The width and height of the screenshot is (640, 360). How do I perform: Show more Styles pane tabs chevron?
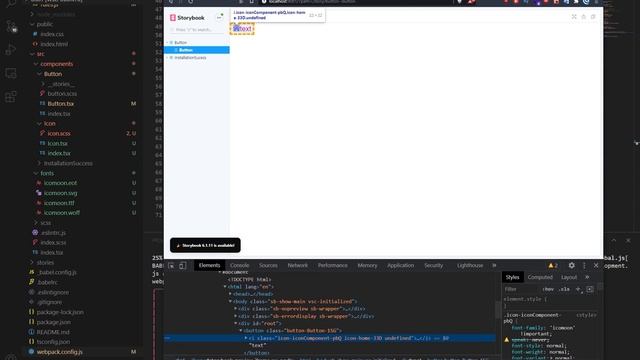(x=587, y=277)
